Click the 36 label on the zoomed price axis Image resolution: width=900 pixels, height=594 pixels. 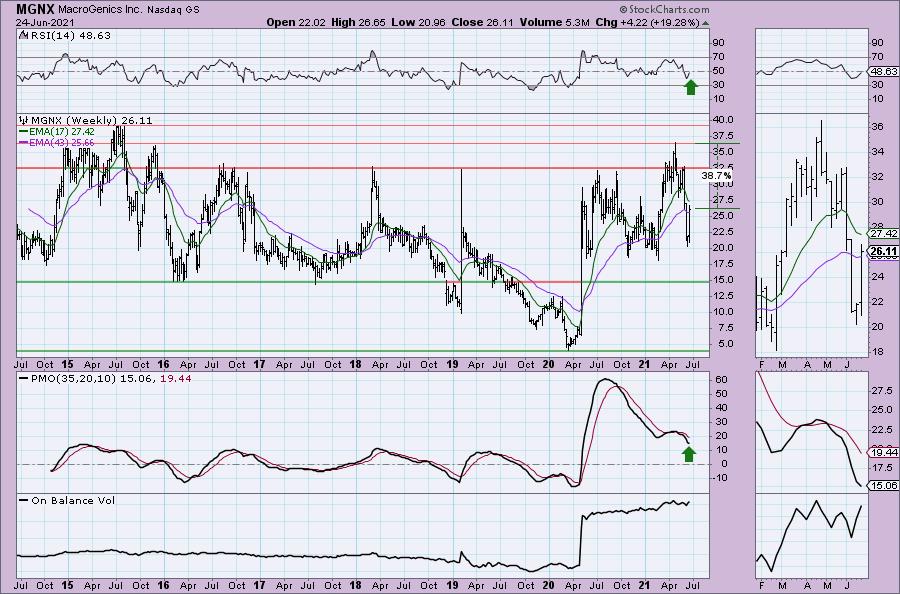click(878, 127)
